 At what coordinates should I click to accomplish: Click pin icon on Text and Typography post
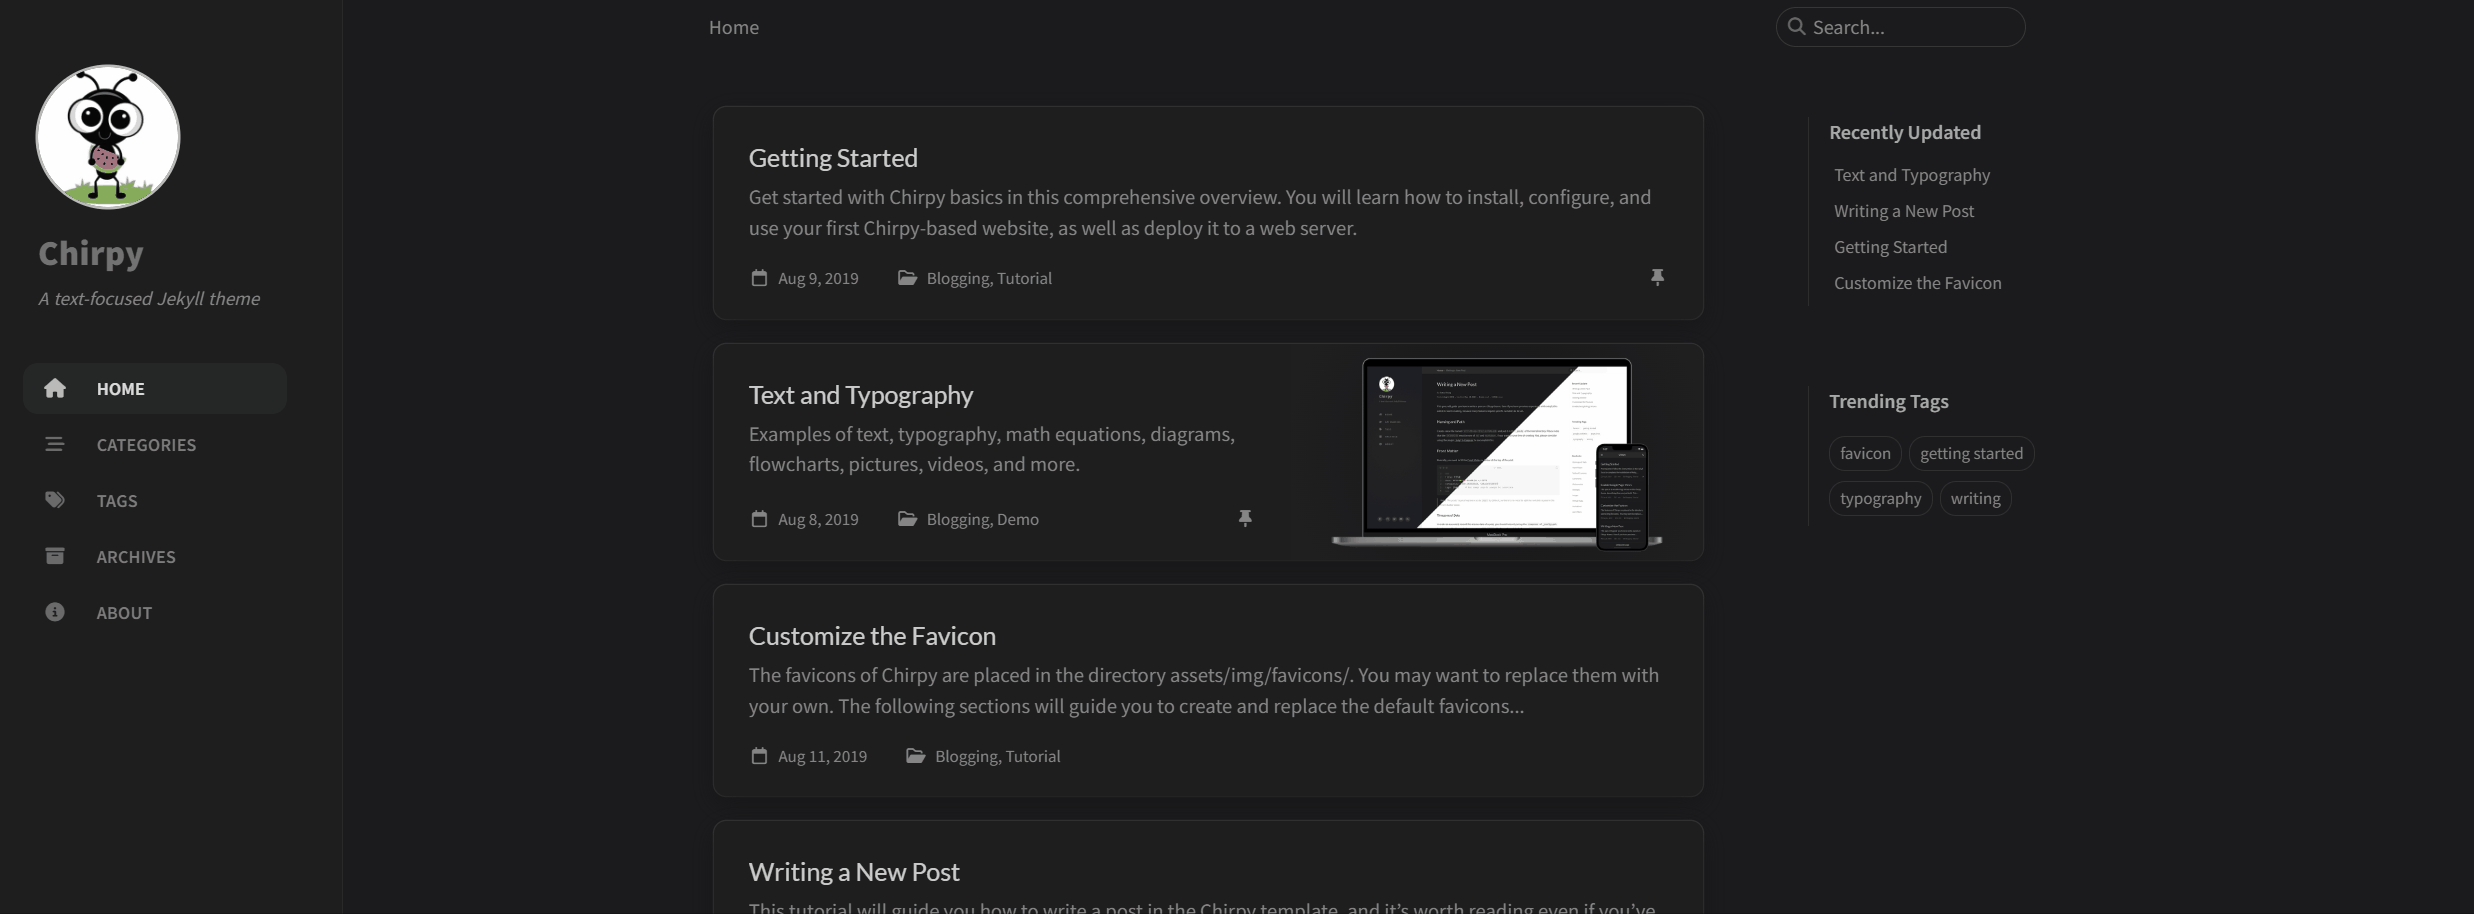1245,518
